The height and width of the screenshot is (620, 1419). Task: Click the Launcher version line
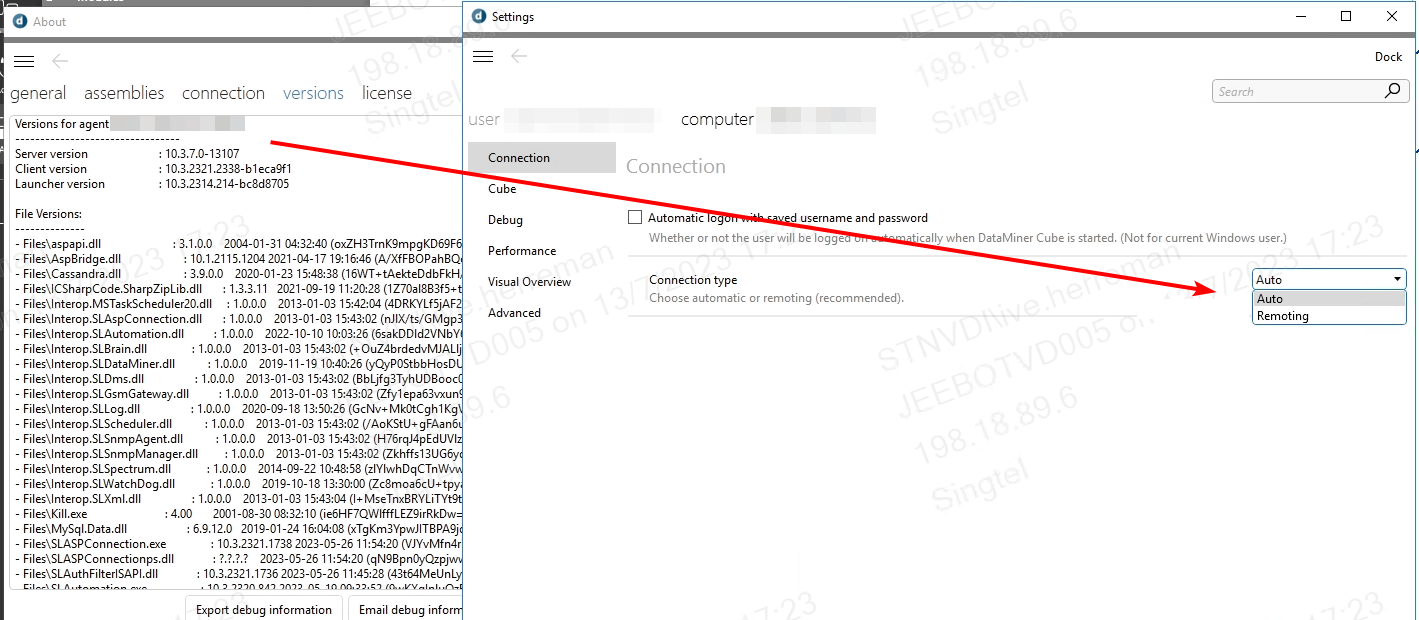[152, 184]
